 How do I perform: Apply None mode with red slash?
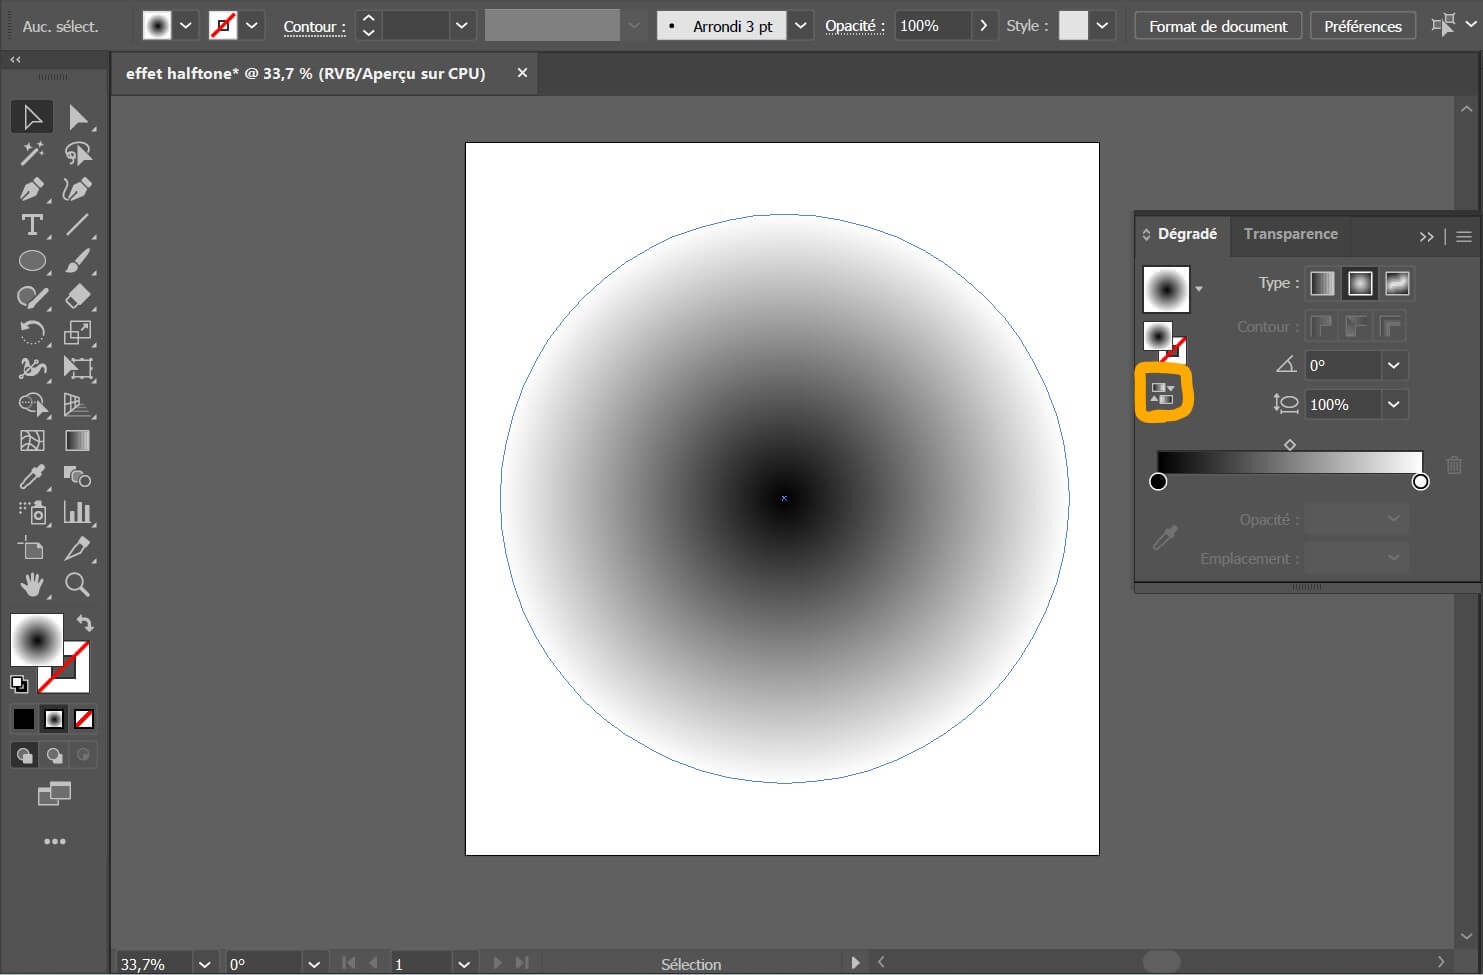pyautogui.click(x=85, y=719)
